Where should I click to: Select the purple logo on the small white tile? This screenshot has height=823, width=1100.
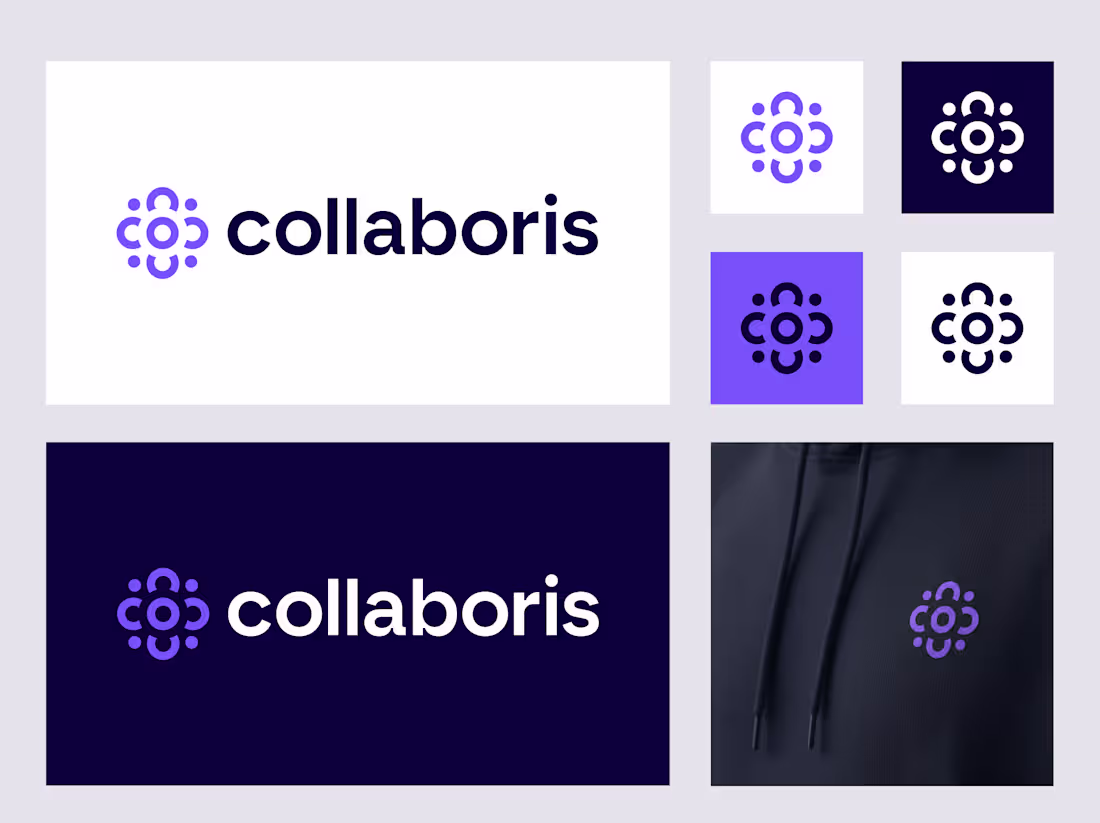point(786,138)
